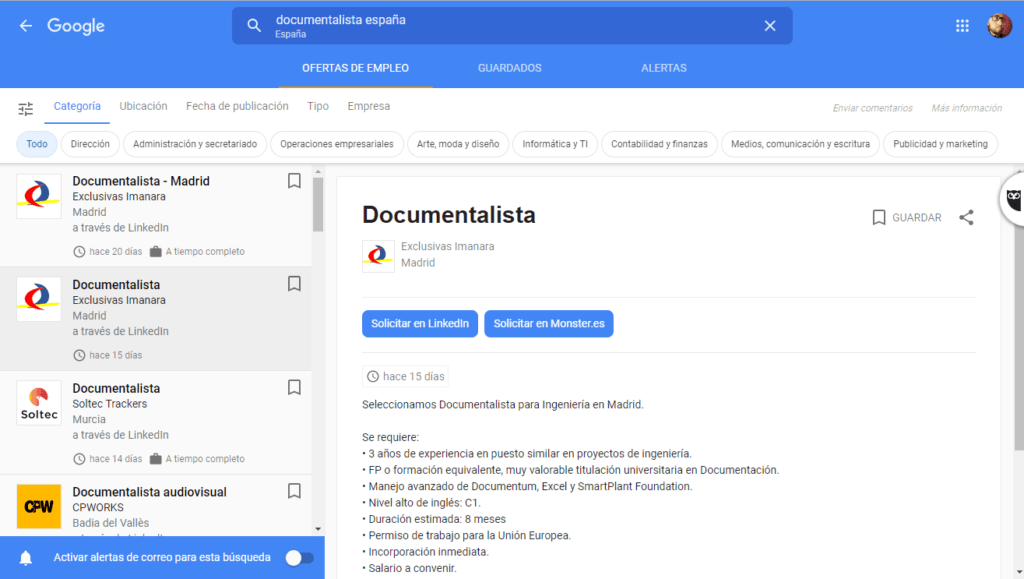Image resolution: width=1024 pixels, height=579 pixels.
Task: Click the owl extension icon
Action: click(1013, 200)
